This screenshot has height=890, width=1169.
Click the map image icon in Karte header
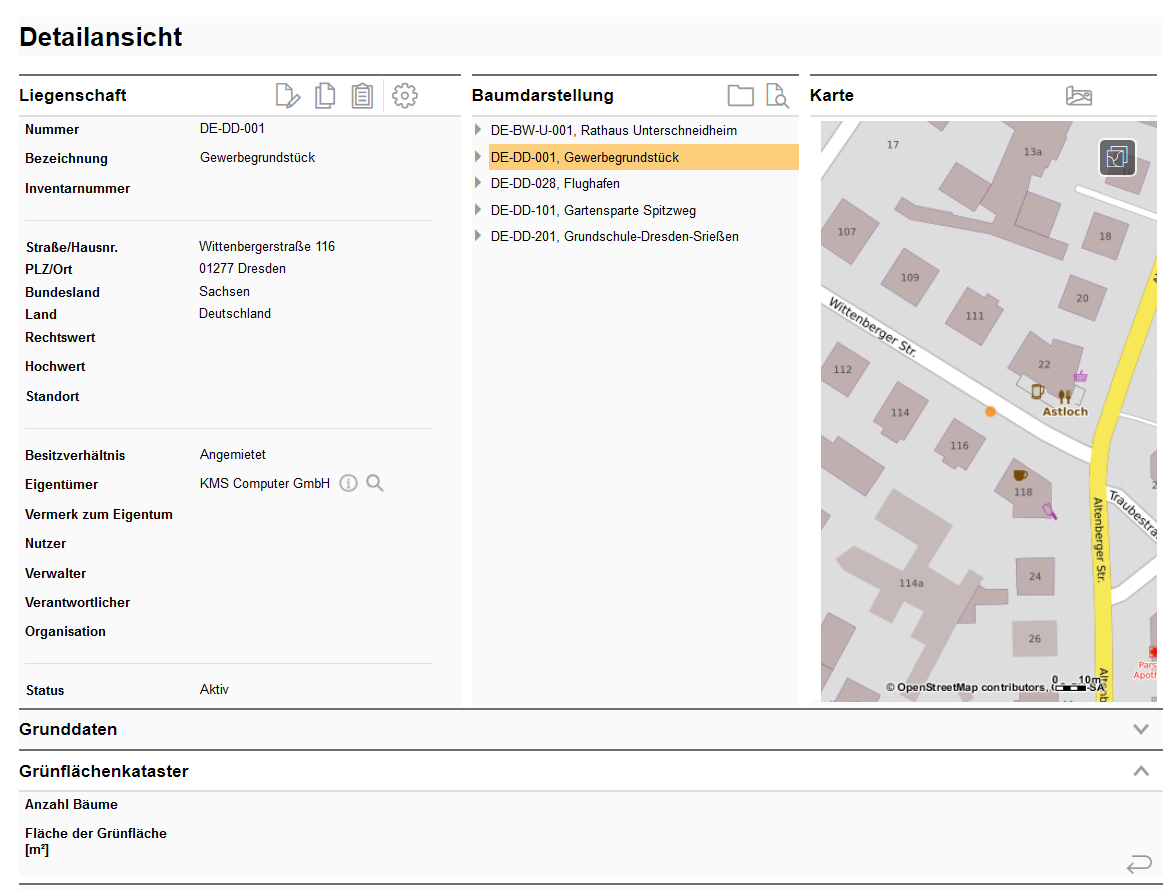(1079, 96)
